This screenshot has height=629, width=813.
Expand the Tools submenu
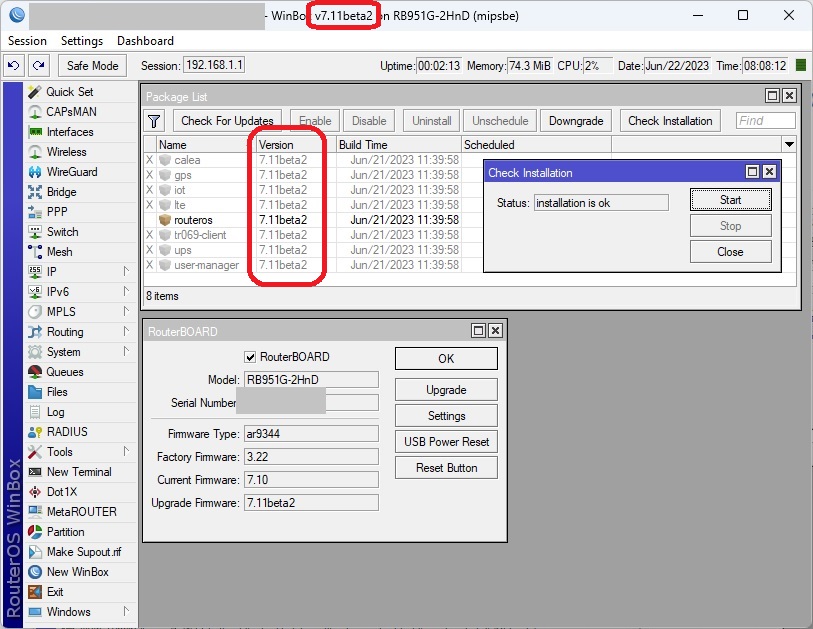[x=126, y=452]
